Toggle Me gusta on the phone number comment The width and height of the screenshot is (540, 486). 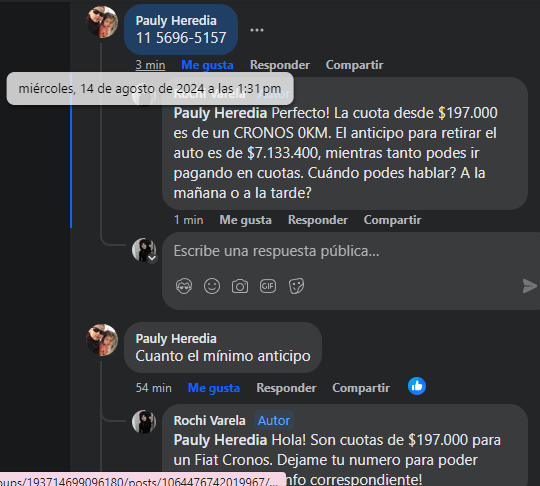(207, 65)
